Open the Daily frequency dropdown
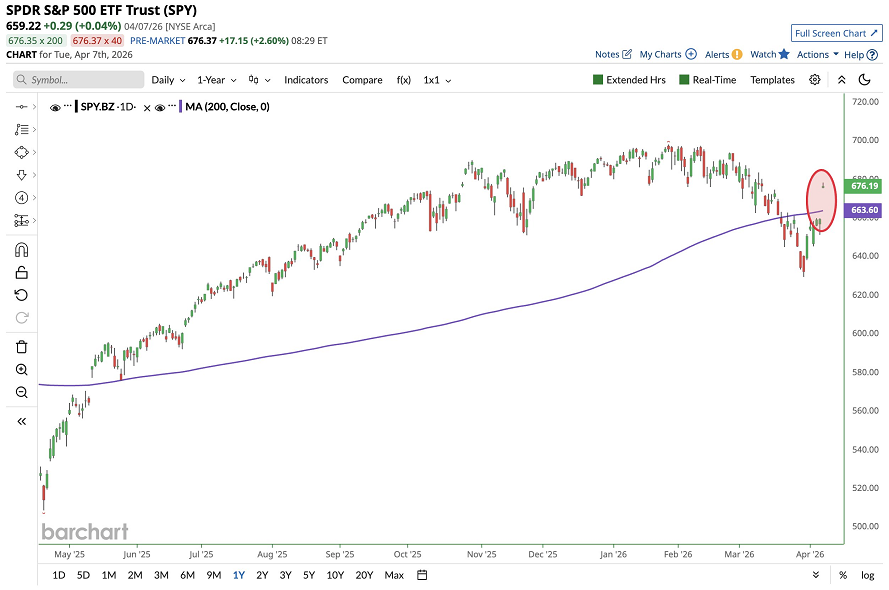Image resolution: width=889 pixels, height=590 pixels. (166, 79)
